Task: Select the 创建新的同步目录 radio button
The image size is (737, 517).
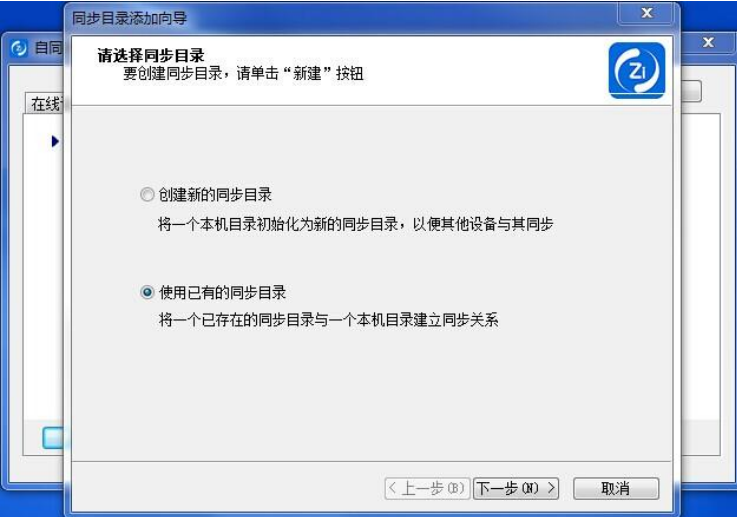Action: pos(147,194)
